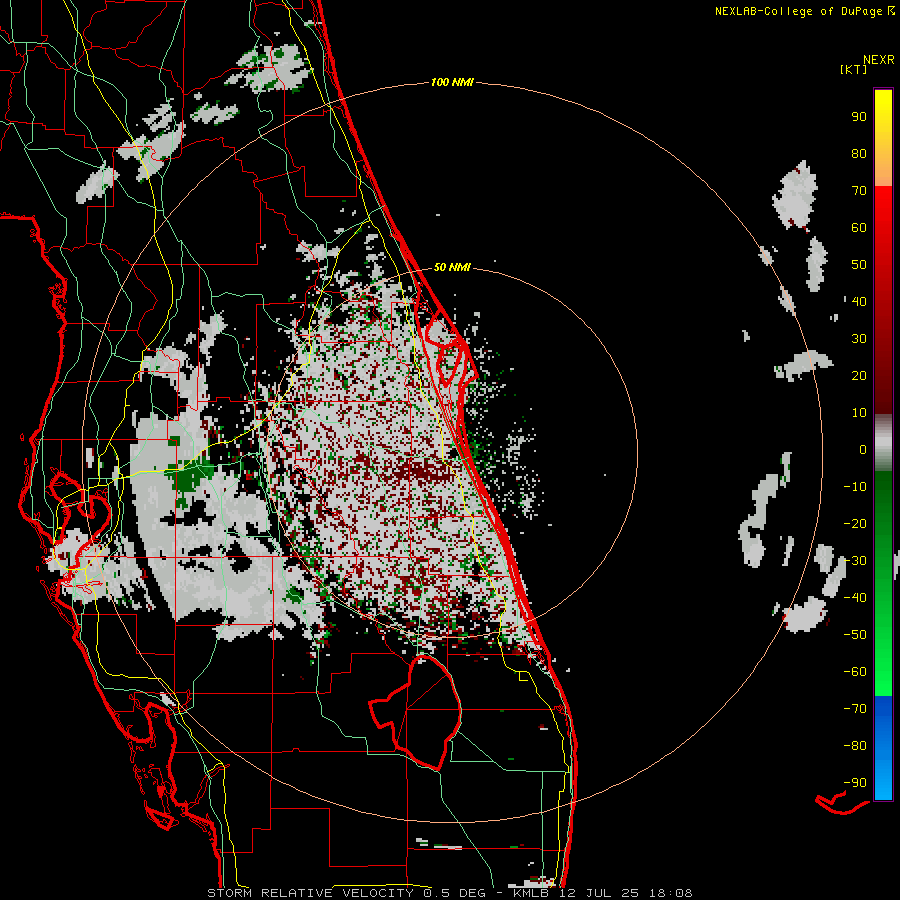Click the "80" value on the velocity scale
The image size is (900, 900).
[859, 154]
